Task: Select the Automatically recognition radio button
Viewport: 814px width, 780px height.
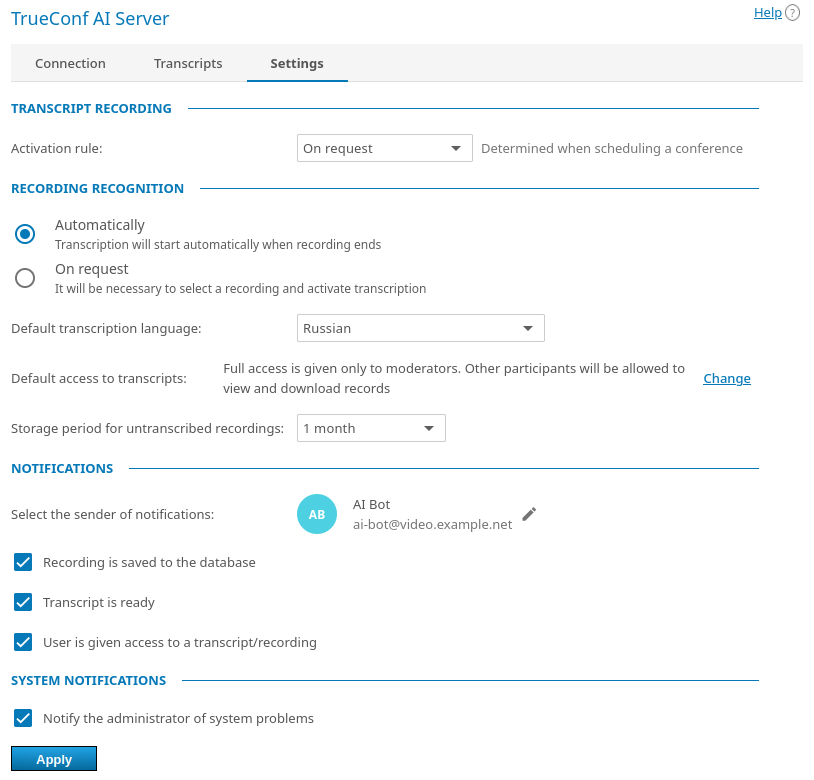Action: tap(25, 234)
